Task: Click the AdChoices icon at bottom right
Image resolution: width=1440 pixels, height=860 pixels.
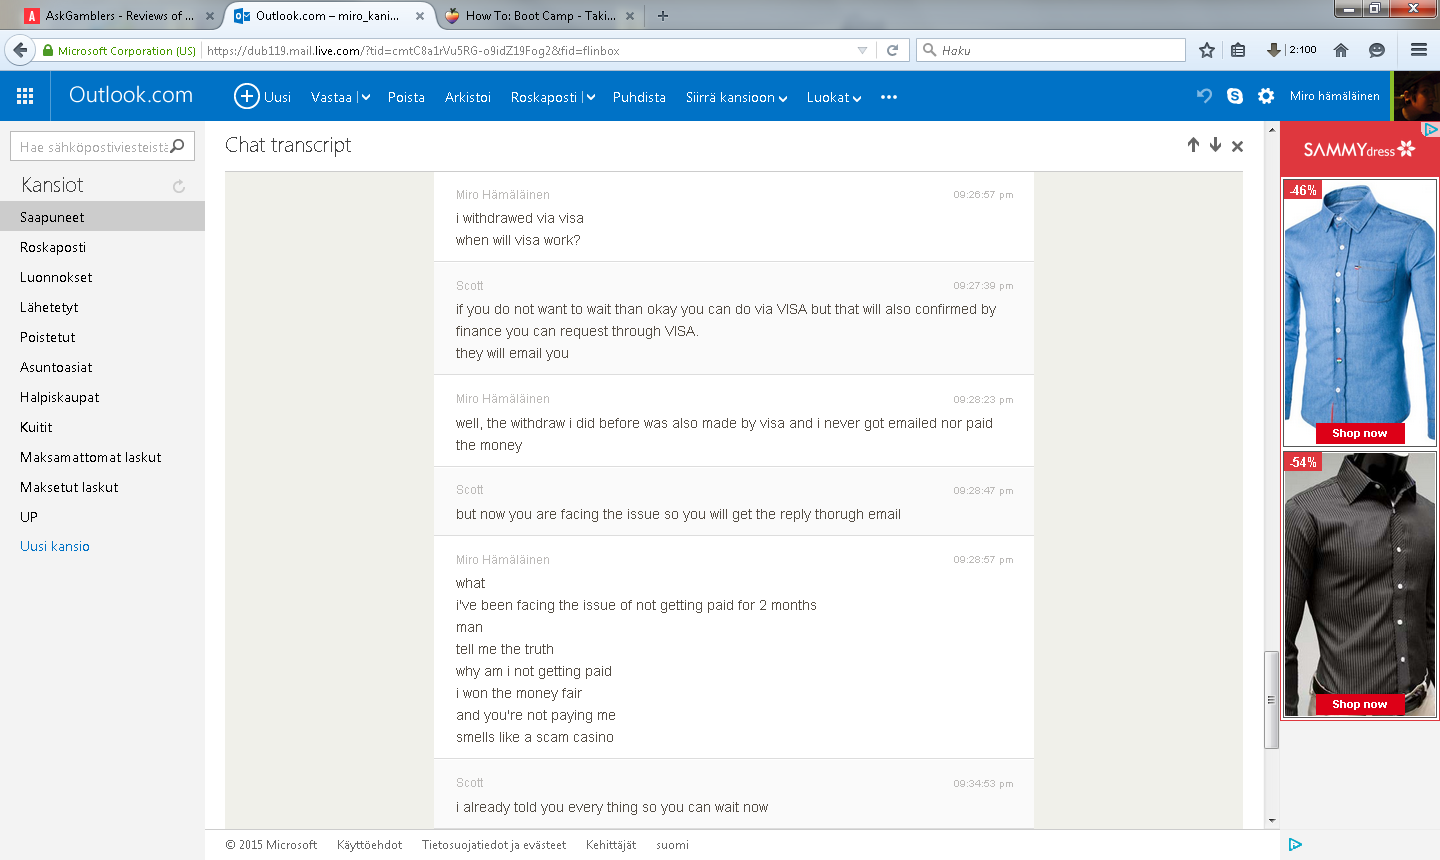Action: pos(1295,844)
